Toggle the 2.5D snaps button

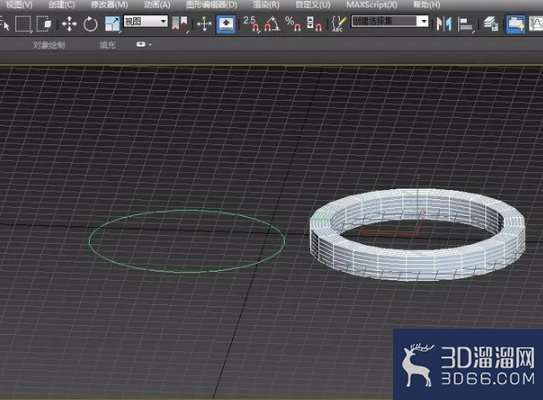click(x=251, y=24)
